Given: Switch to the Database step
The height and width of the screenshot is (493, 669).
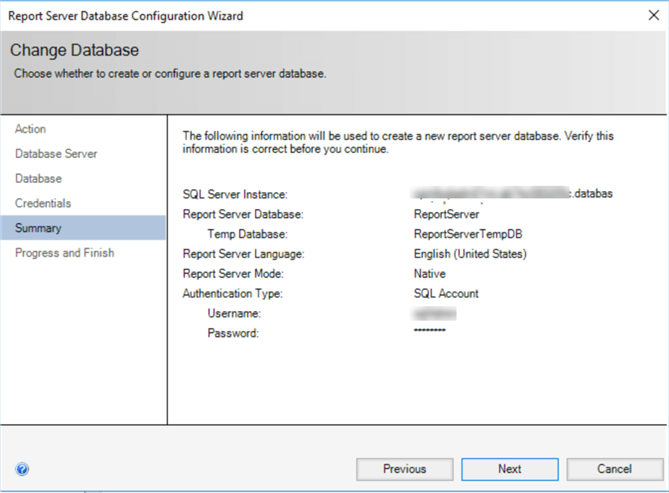Looking at the screenshot, I should coord(38,179).
